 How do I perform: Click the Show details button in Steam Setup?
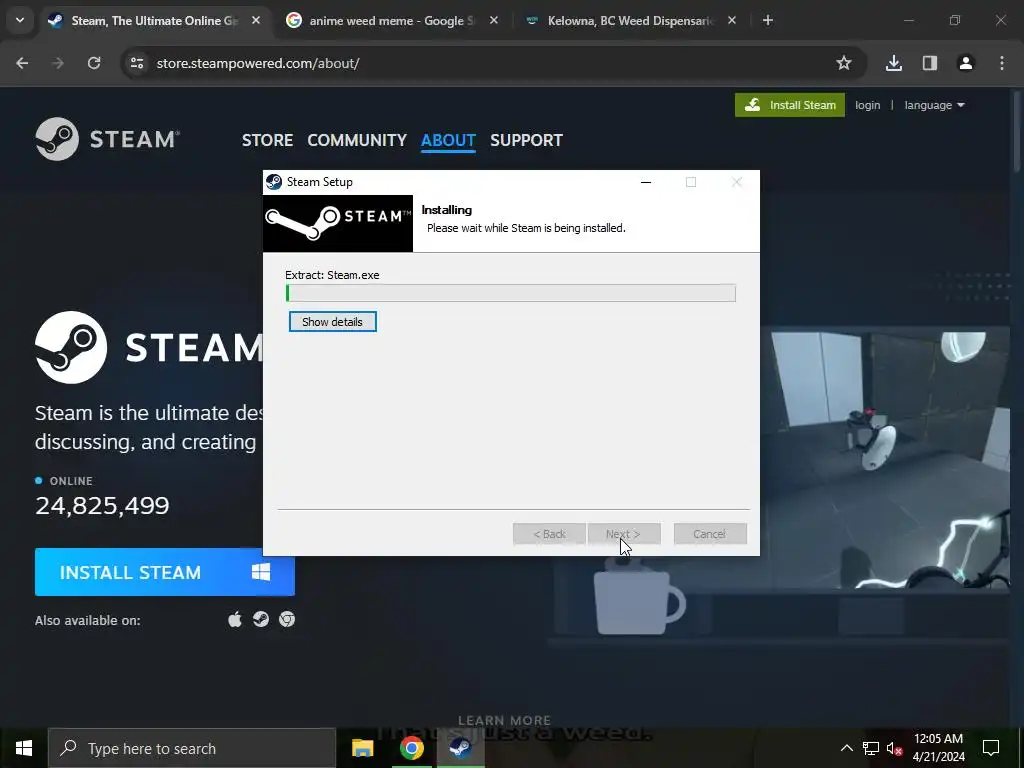[x=332, y=321]
